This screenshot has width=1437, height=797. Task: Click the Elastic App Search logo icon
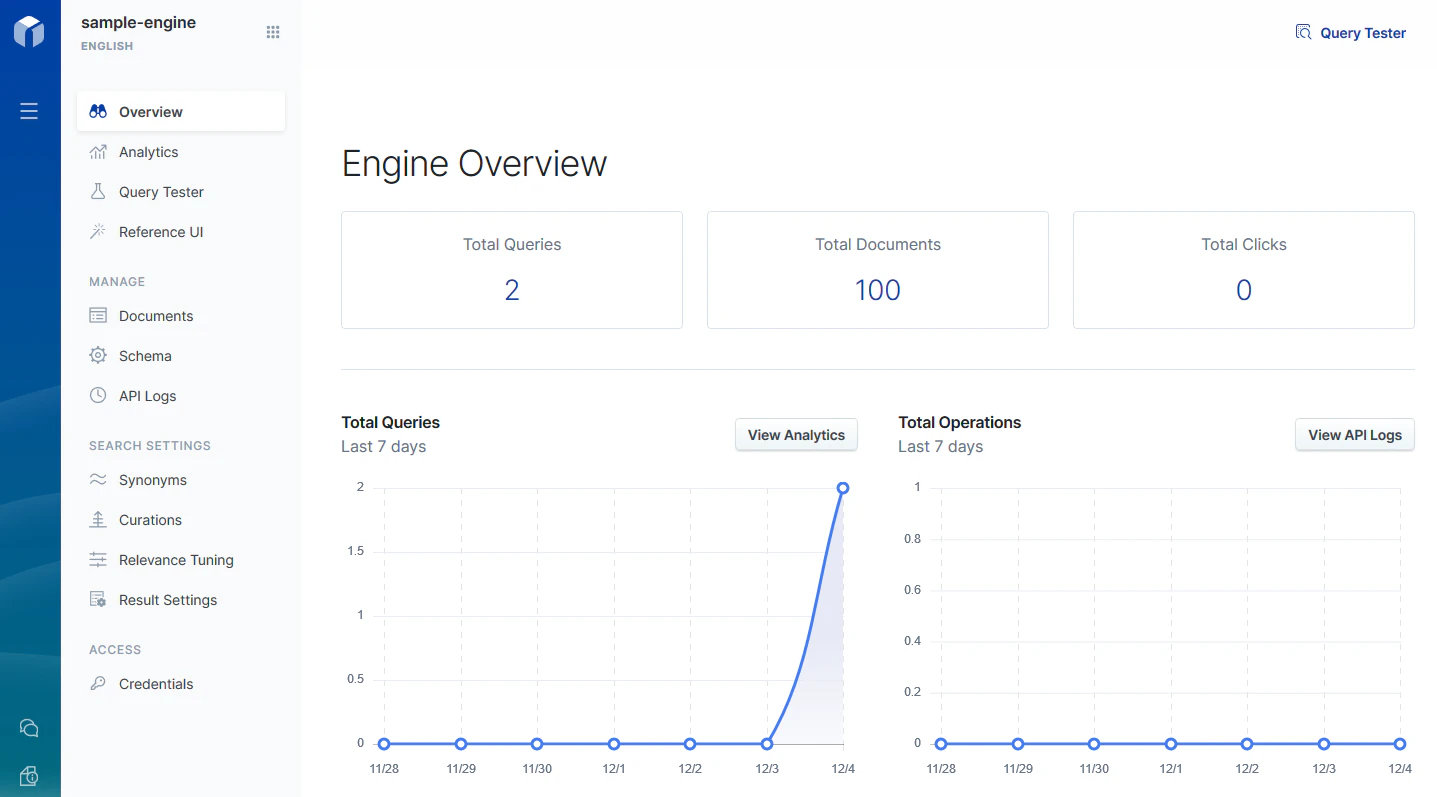tap(29, 31)
